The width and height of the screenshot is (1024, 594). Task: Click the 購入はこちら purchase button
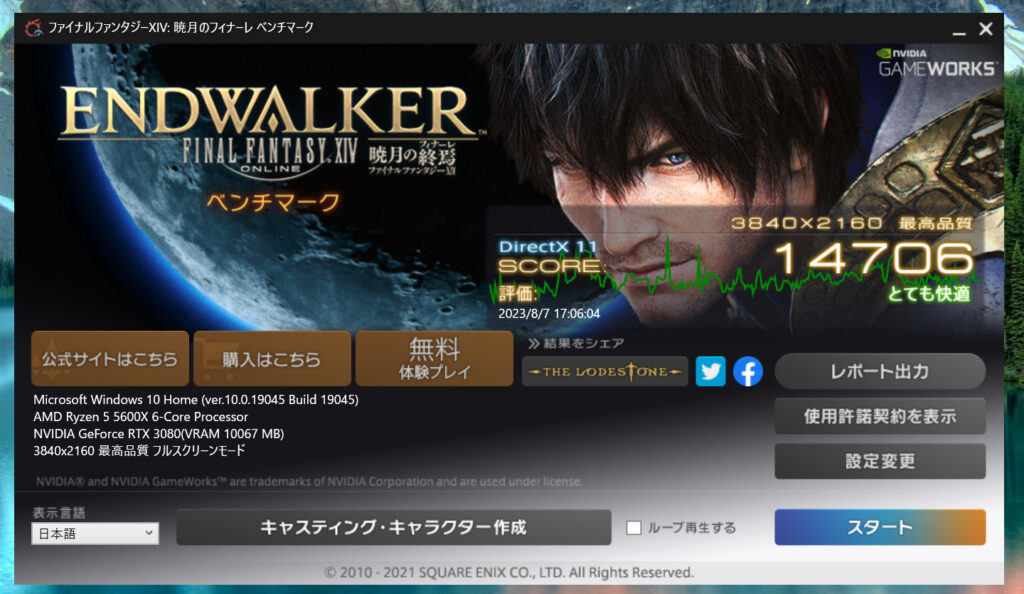272,358
